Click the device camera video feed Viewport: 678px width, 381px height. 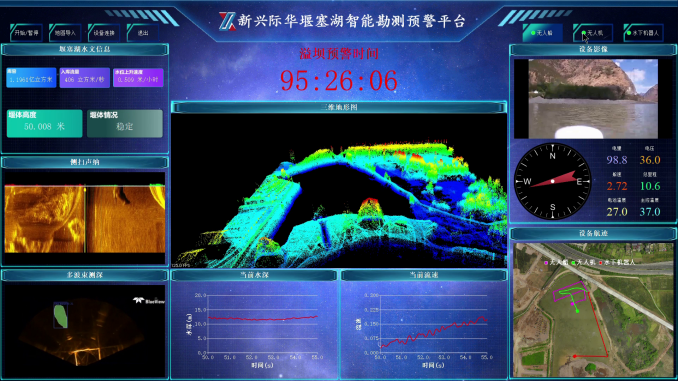coord(593,99)
